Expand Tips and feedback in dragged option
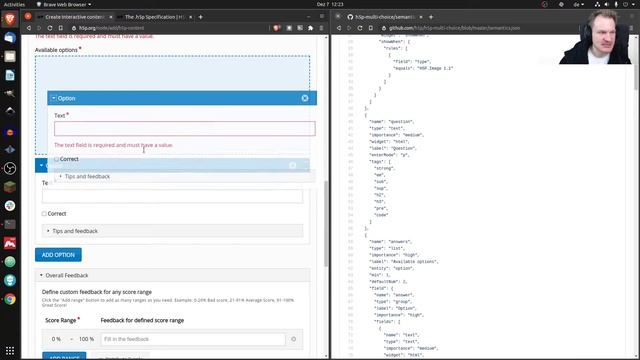The height and width of the screenshot is (360, 640). click(184, 176)
